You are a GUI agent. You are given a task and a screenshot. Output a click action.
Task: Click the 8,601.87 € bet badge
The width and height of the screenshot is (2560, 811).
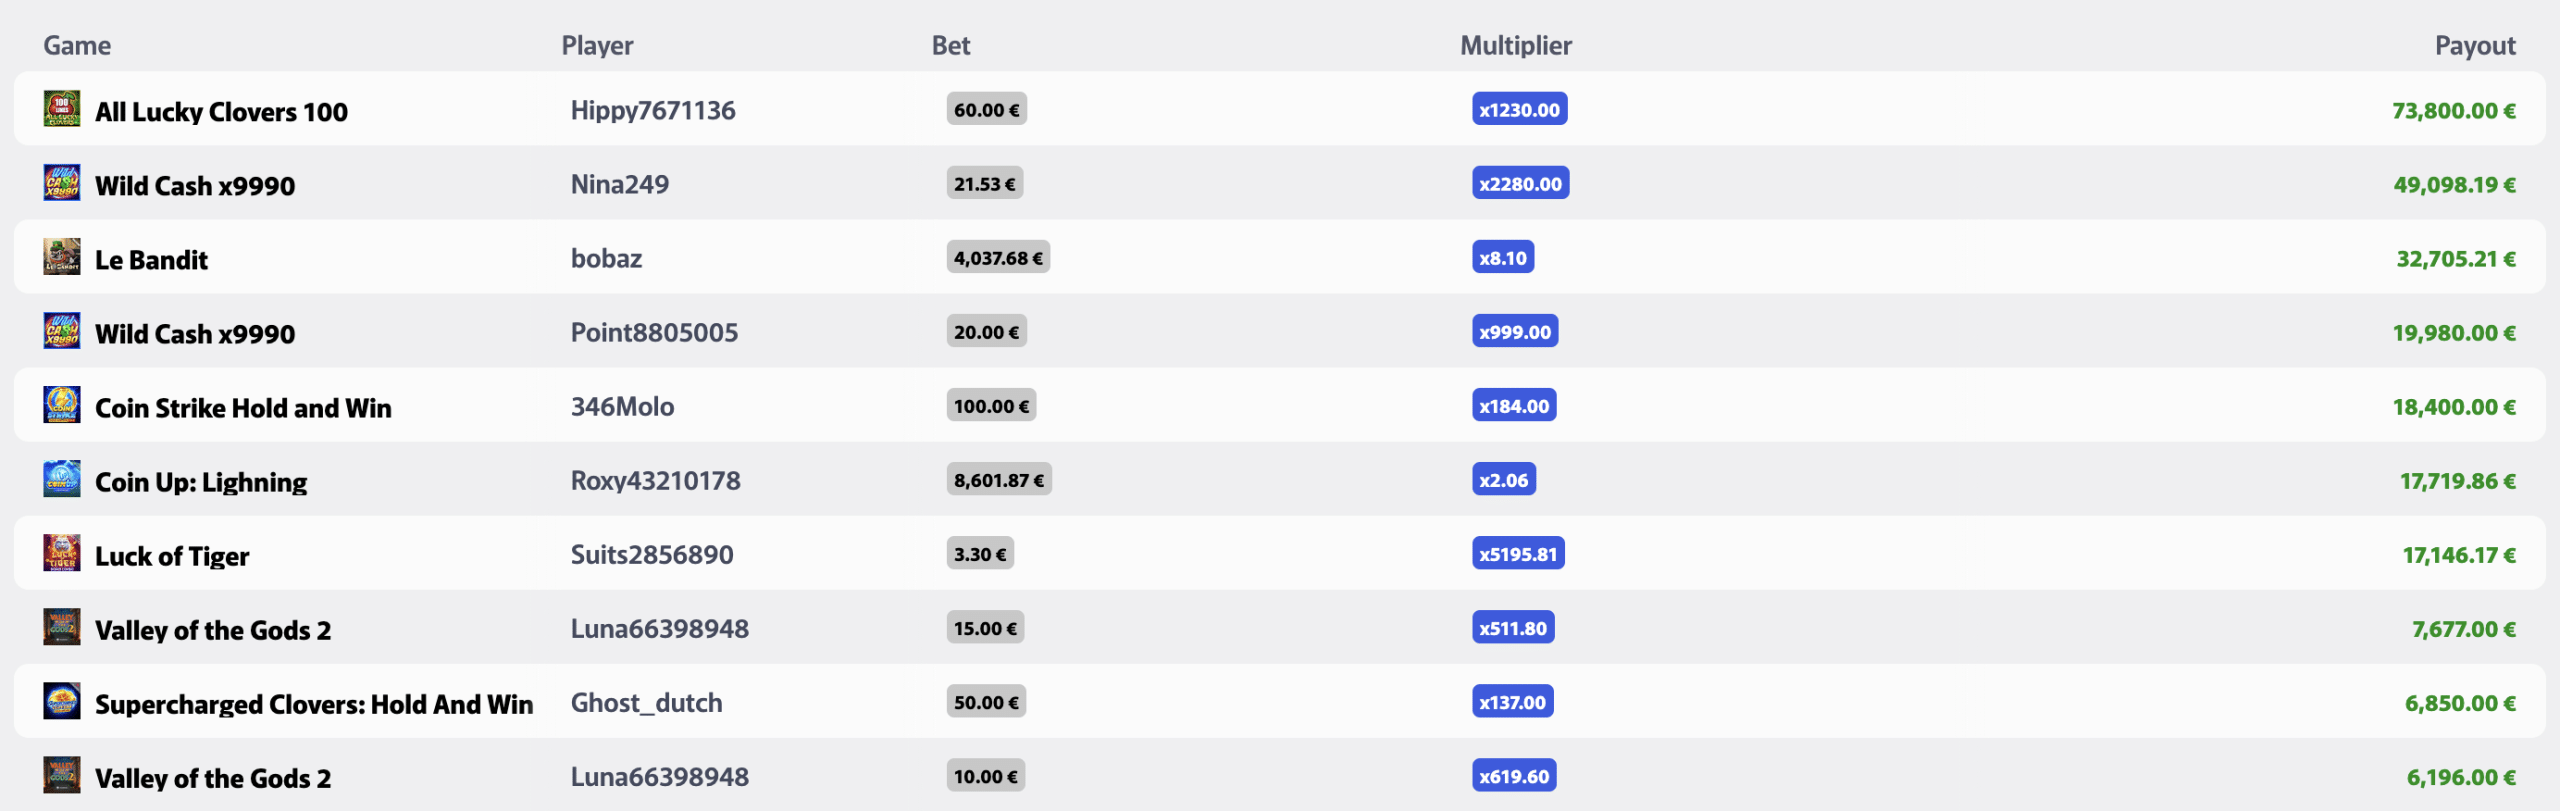(999, 480)
